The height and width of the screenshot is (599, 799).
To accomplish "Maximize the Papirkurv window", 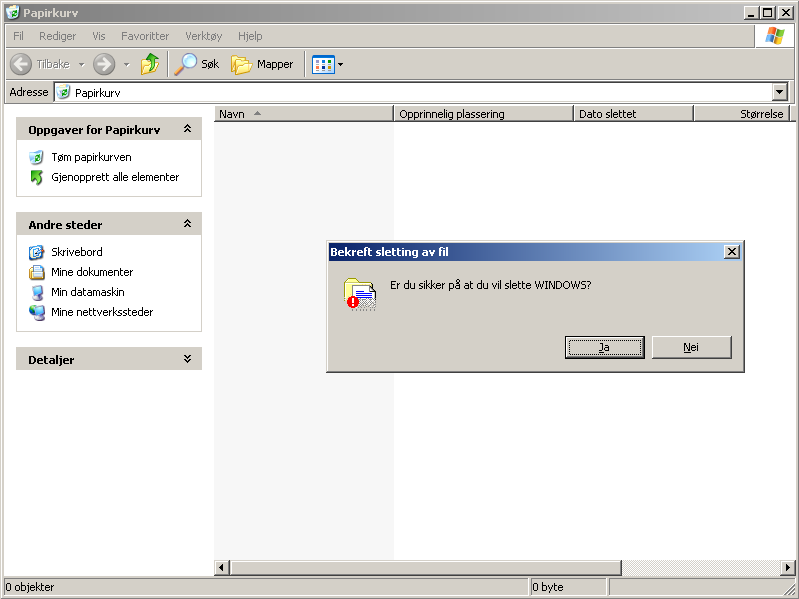I will click(767, 13).
